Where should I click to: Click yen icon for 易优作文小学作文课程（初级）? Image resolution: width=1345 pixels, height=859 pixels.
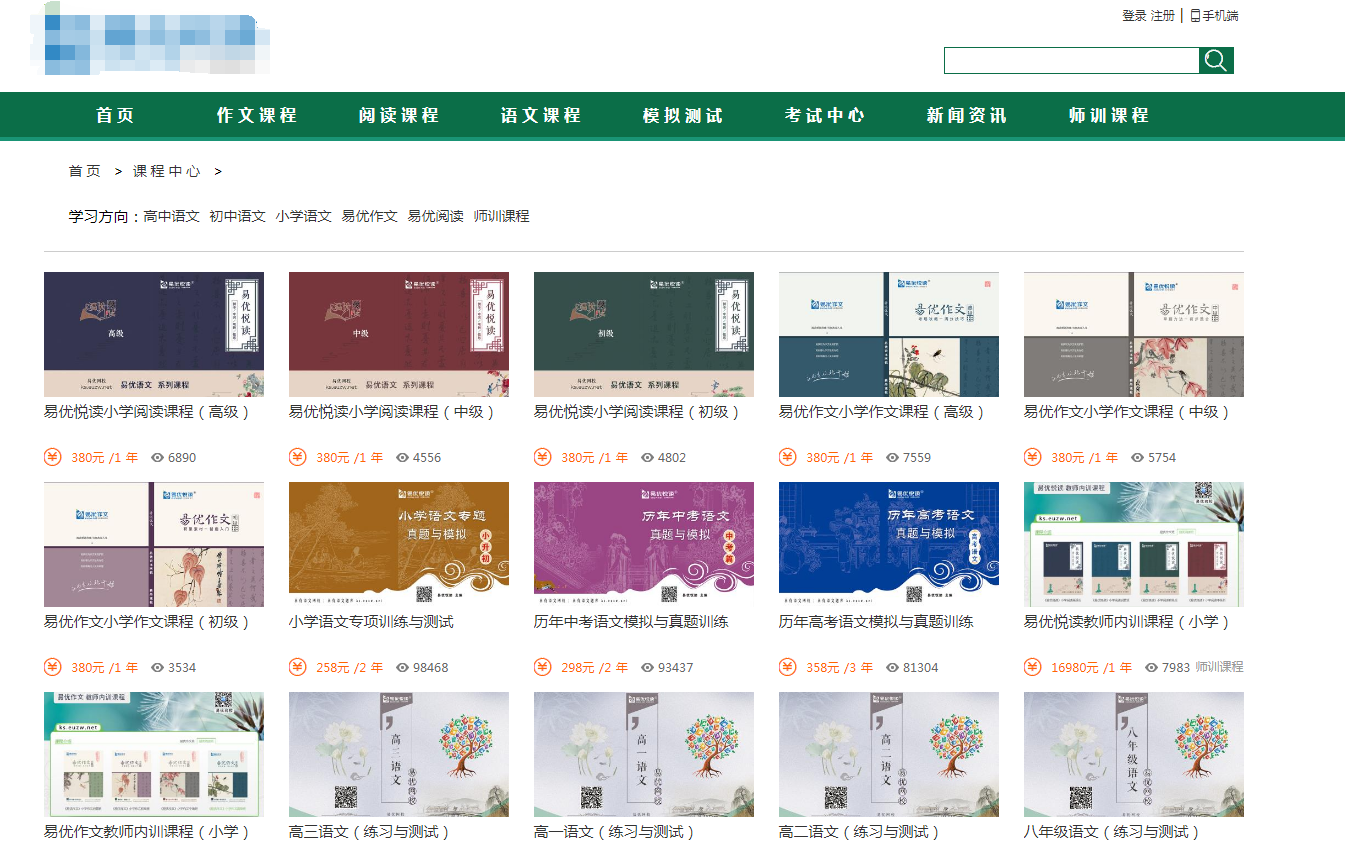pyautogui.click(x=53, y=667)
